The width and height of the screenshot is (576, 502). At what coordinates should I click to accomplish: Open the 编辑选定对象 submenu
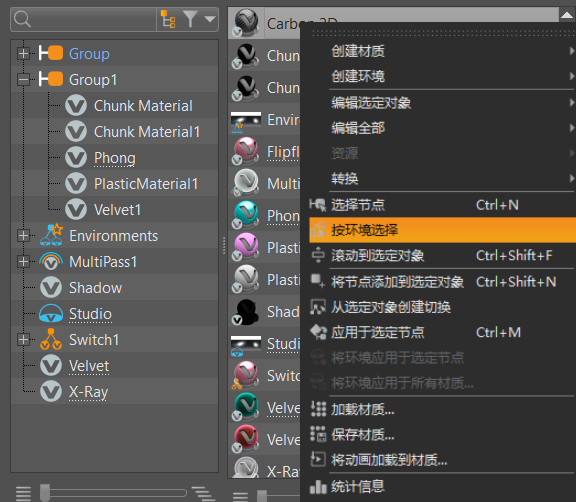[443, 102]
